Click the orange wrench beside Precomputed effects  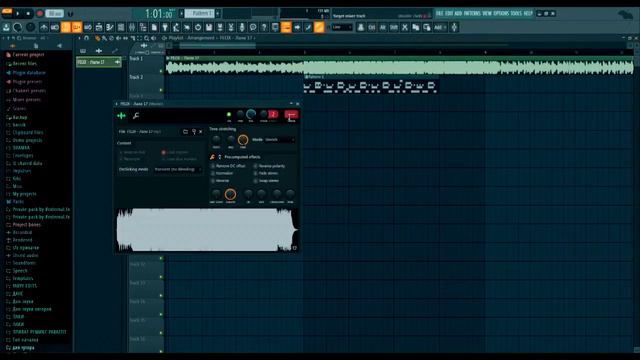tap(212, 157)
